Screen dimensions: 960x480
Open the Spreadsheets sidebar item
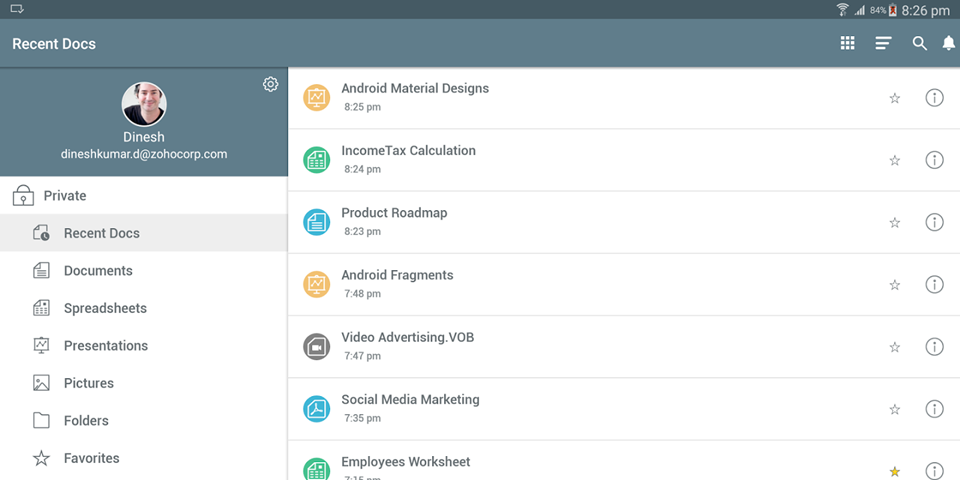[x=144, y=308]
